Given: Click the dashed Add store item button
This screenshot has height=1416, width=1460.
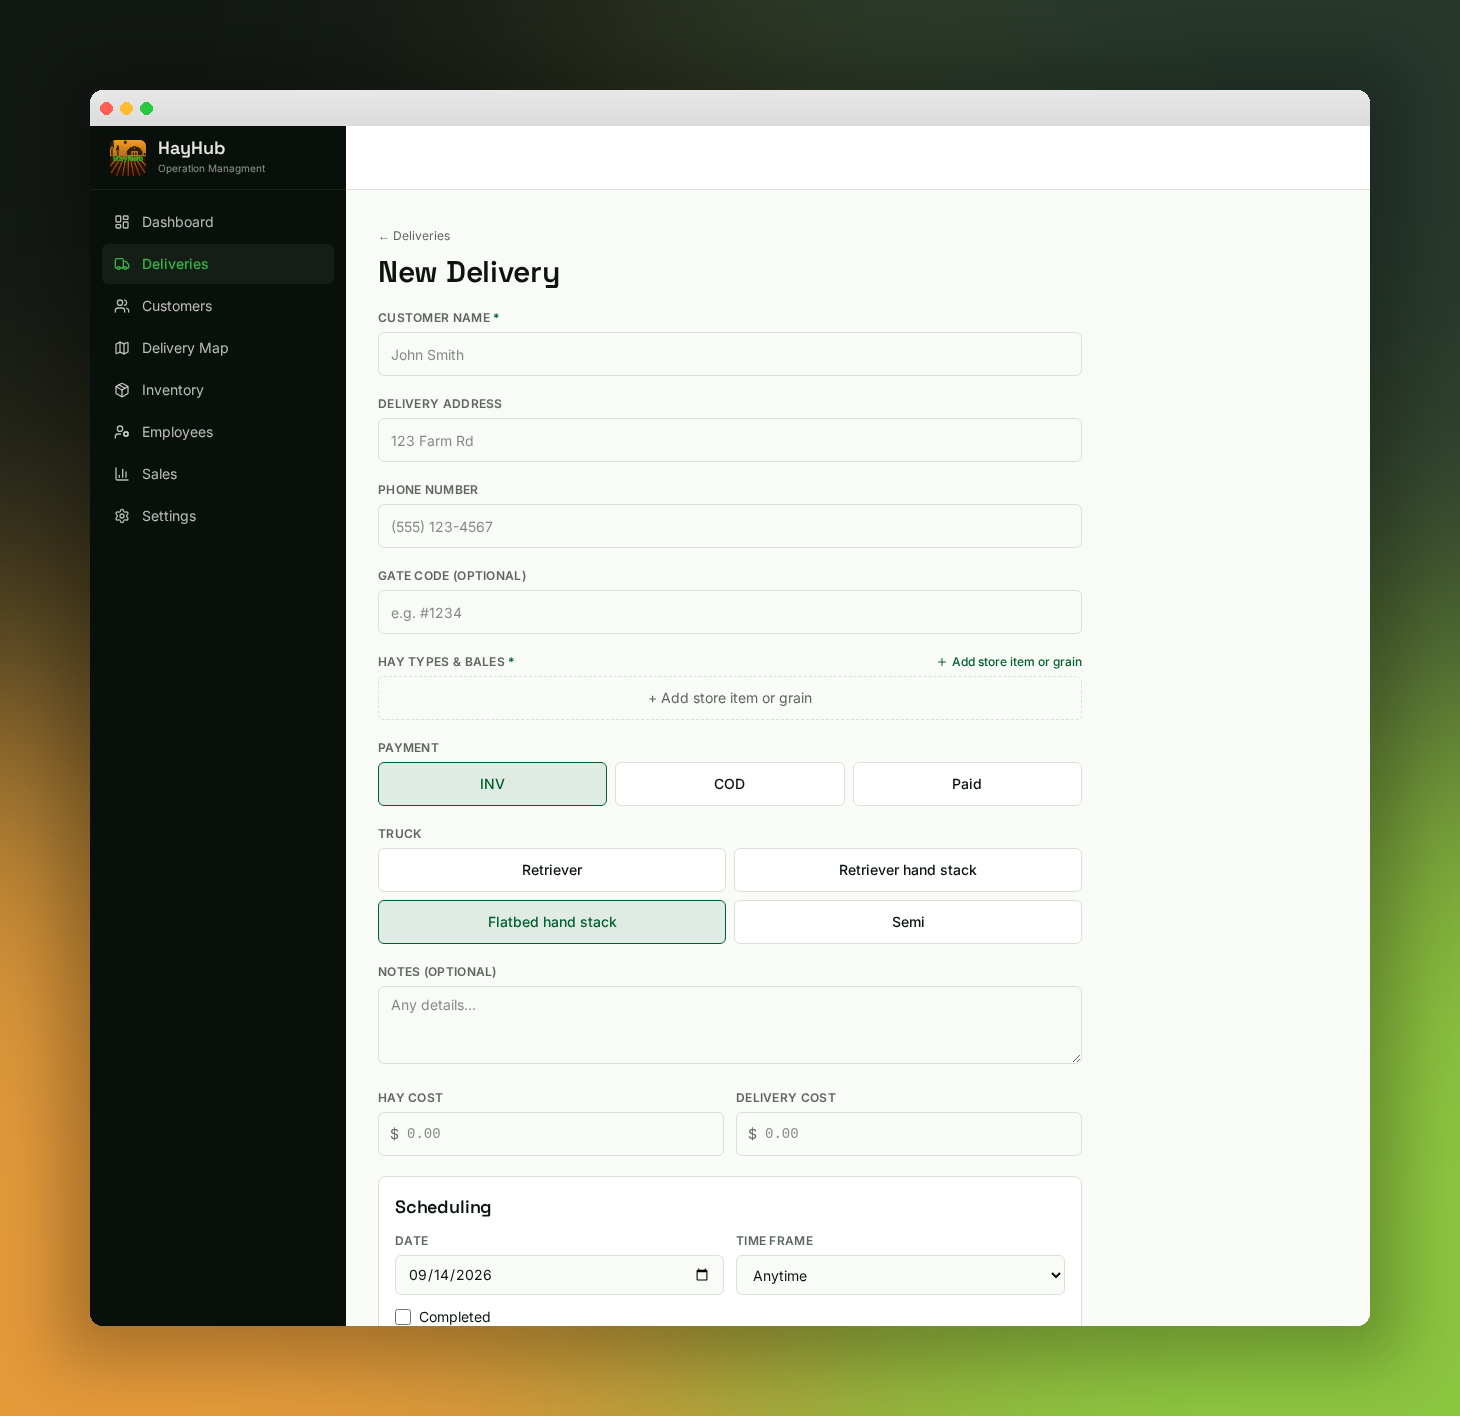Looking at the screenshot, I should 730,698.
